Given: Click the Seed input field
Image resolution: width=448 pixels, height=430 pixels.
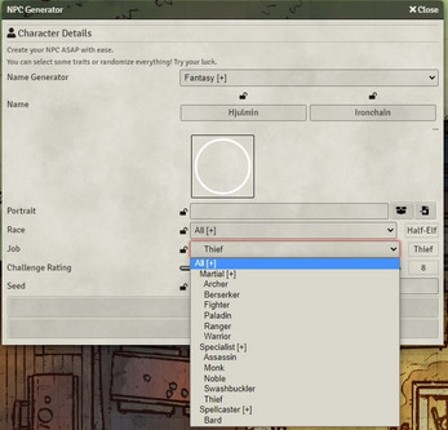Looking at the screenshot, I should (419, 286).
